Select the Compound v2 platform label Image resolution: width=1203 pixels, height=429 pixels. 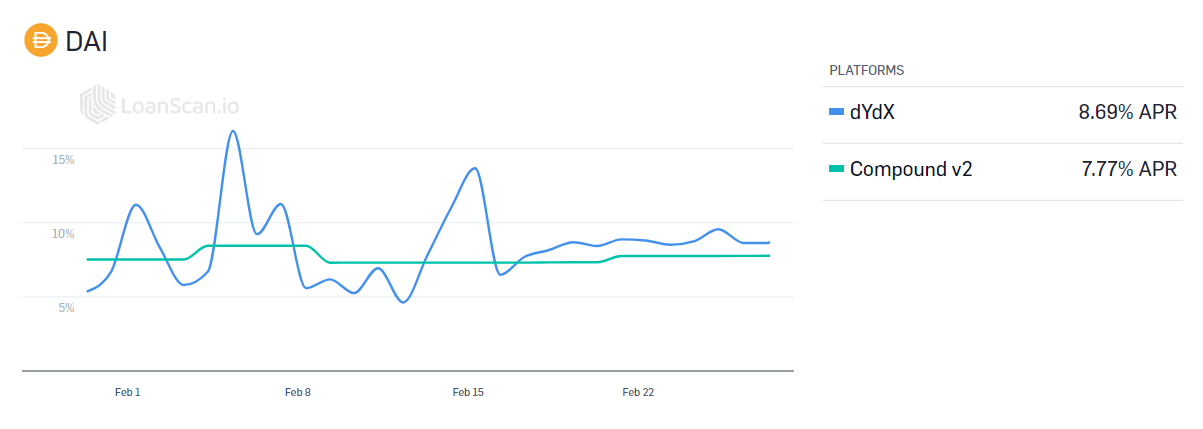tap(910, 169)
